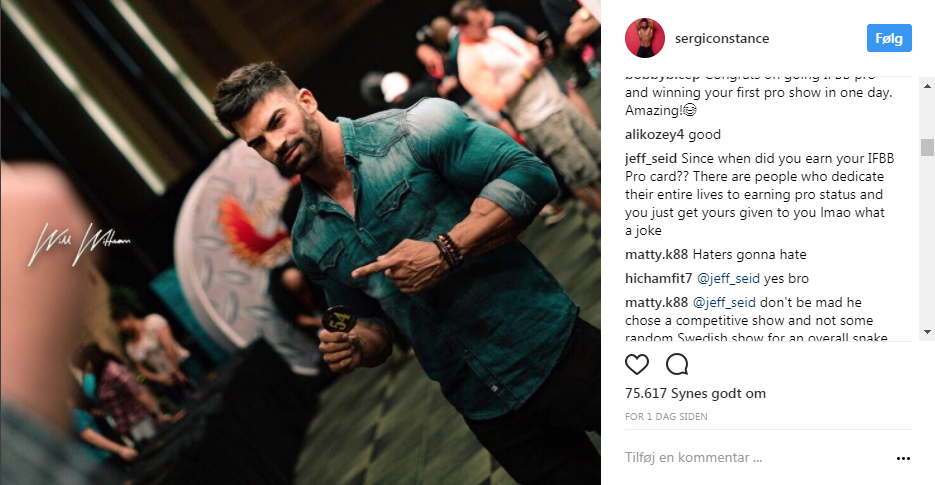Follow the account via the Følg button

click(x=889, y=38)
